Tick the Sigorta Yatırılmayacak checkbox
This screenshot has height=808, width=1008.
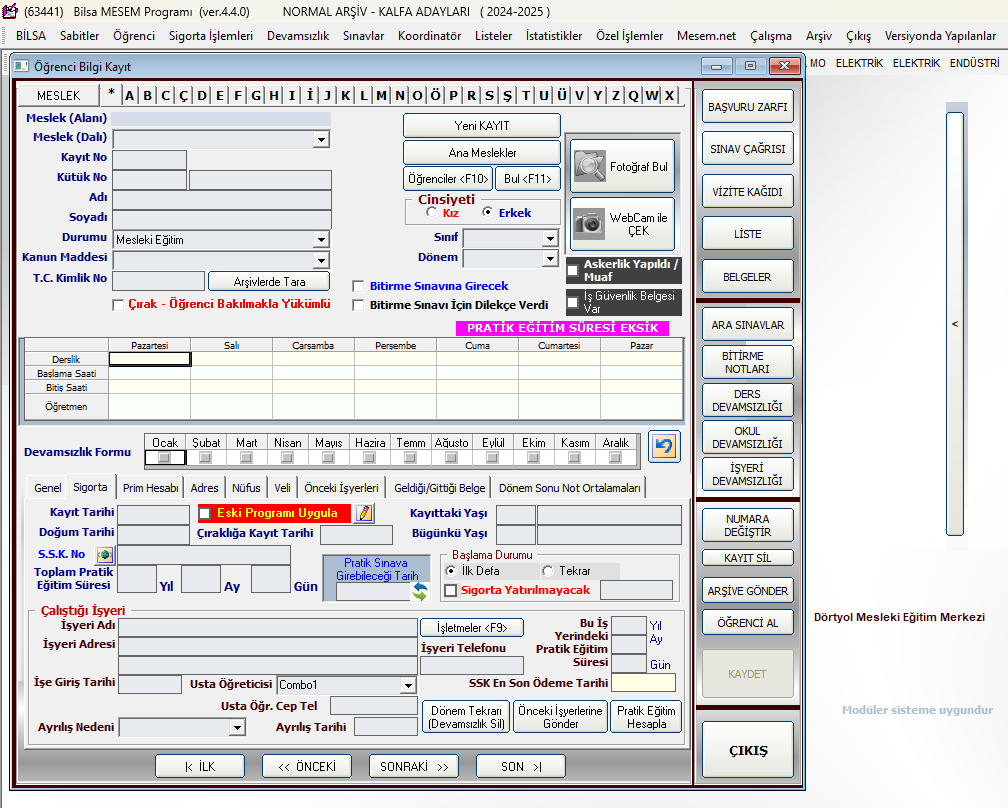(450, 590)
